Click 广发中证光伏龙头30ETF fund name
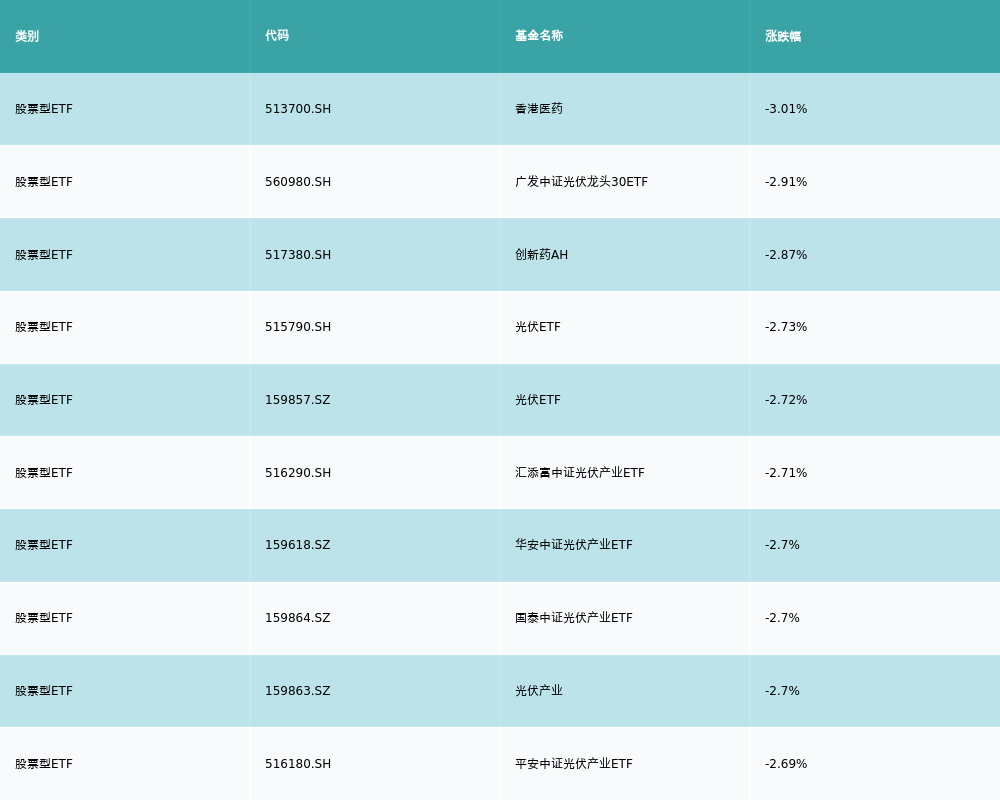 (582, 182)
